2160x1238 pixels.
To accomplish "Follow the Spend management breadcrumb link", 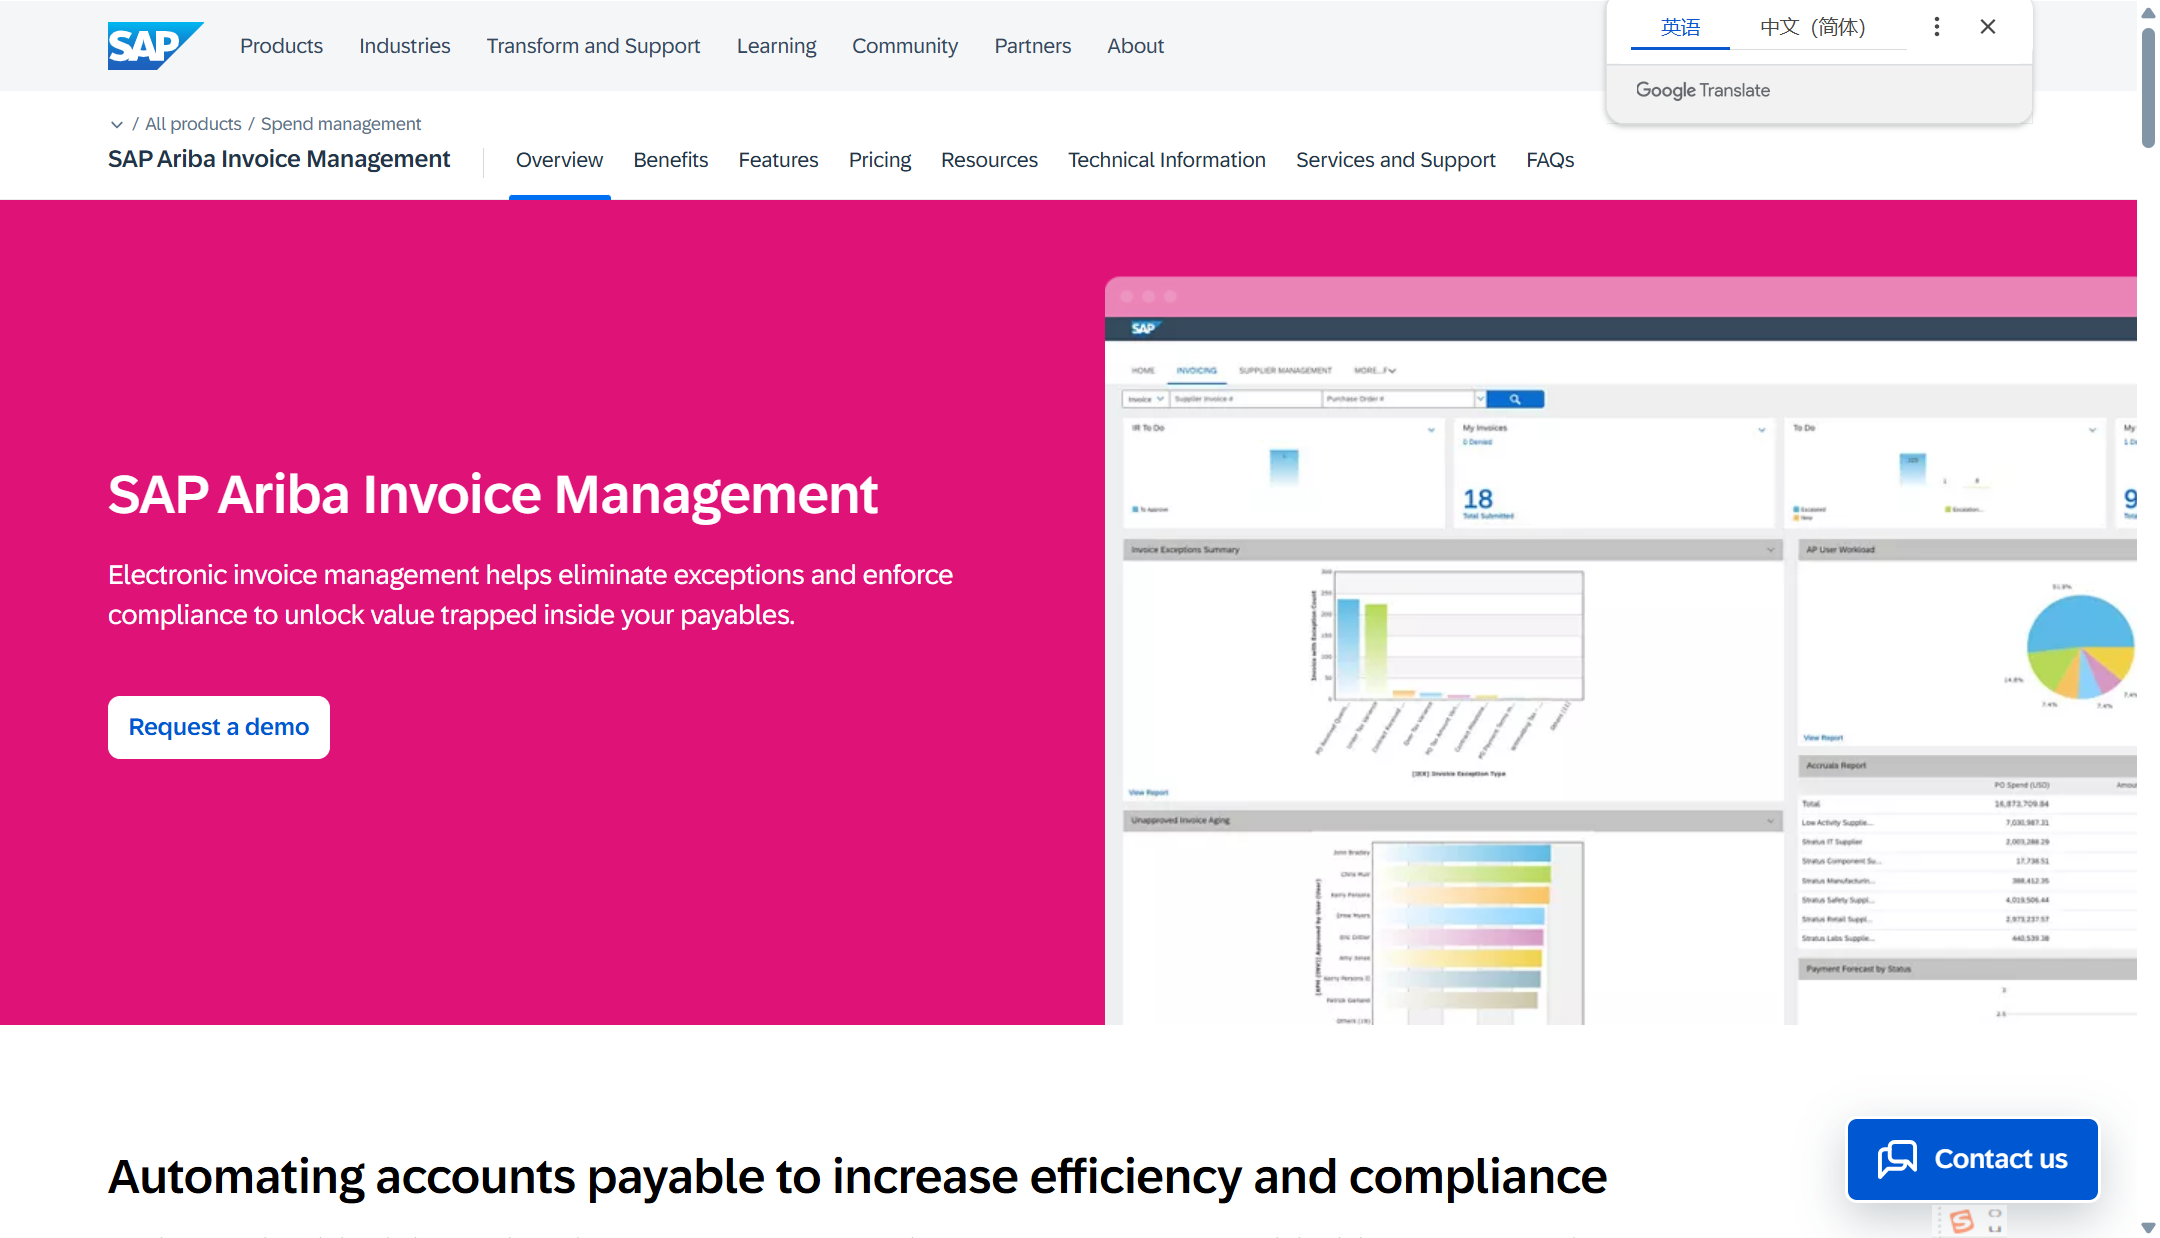I will (x=340, y=124).
